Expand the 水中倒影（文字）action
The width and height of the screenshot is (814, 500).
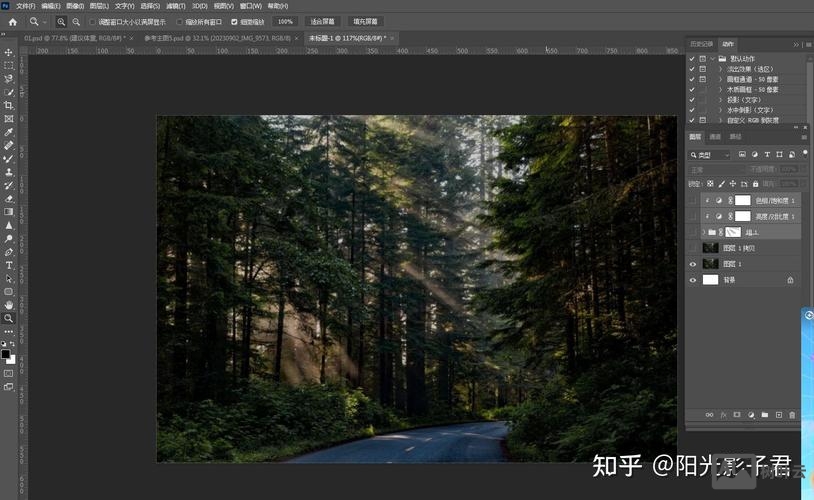(x=720, y=110)
